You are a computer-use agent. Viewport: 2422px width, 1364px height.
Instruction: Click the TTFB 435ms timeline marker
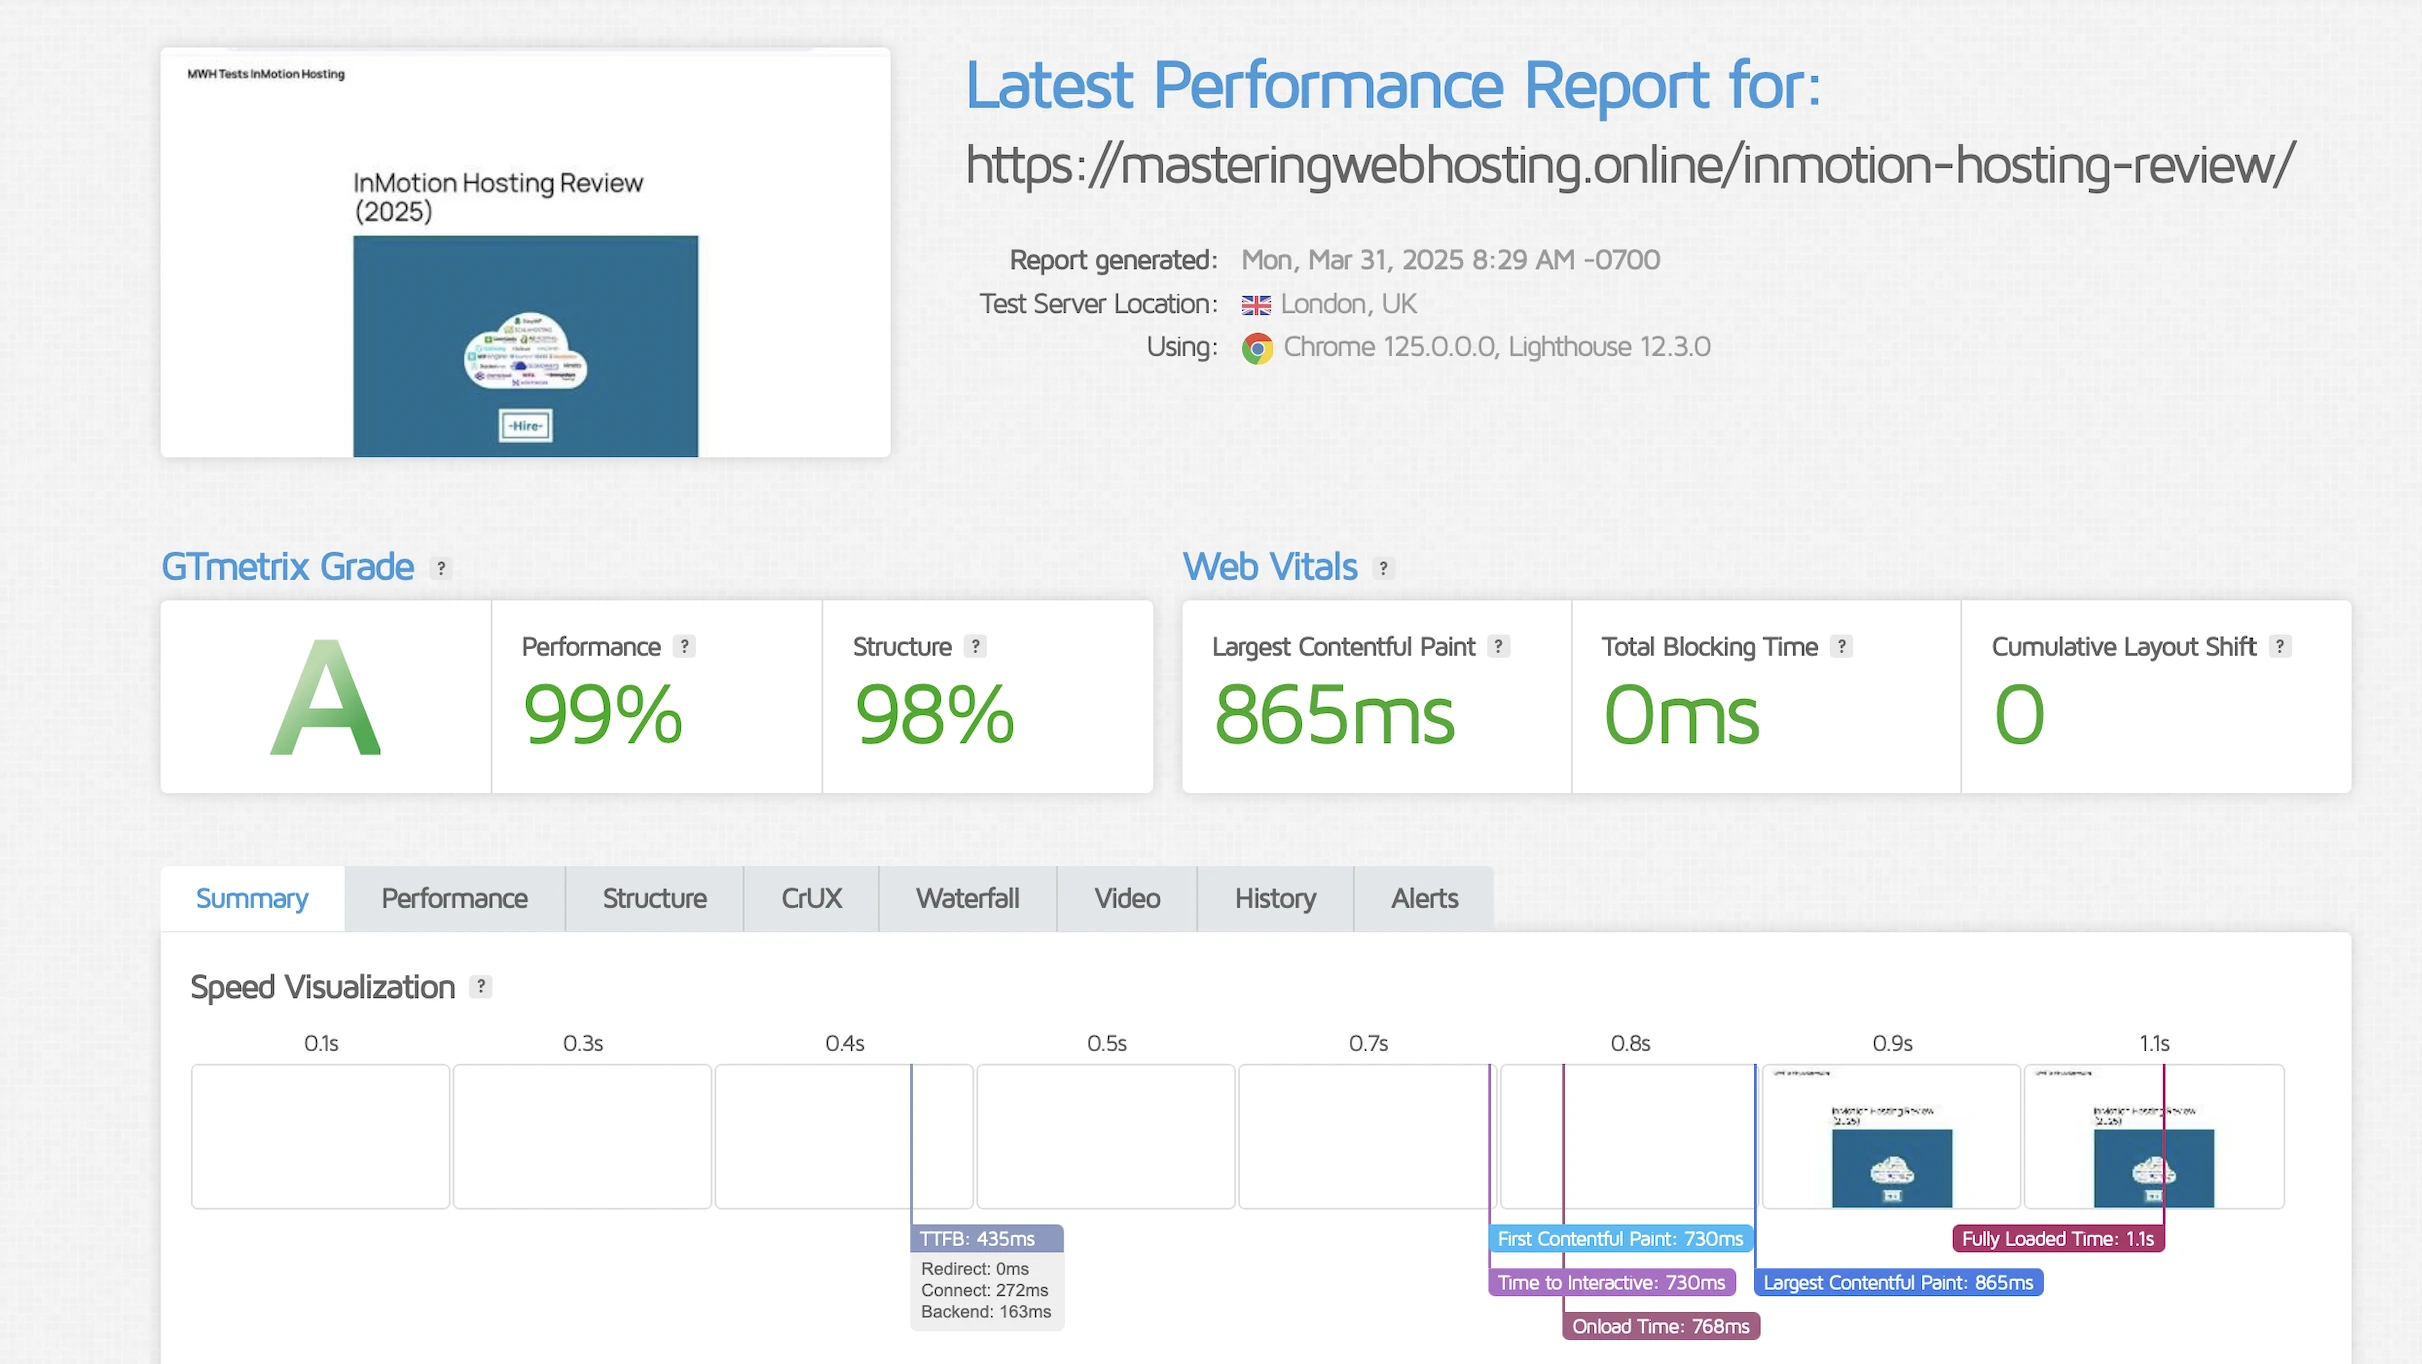[986, 1238]
